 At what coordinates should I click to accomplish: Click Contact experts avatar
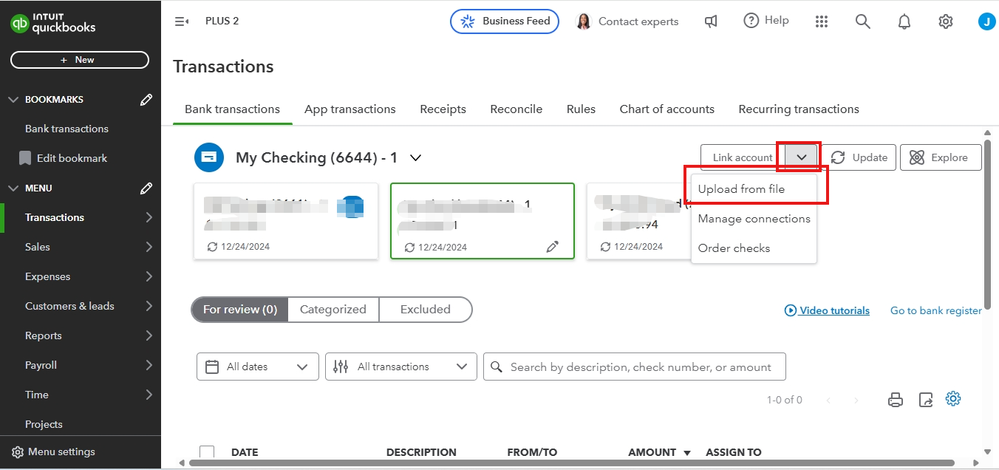[583, 22]
